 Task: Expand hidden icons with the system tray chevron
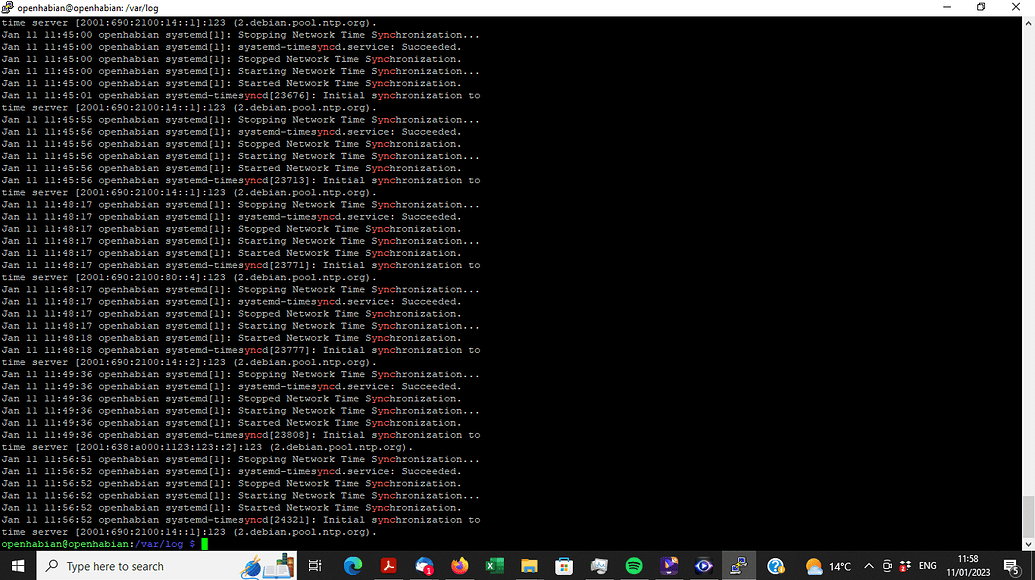pos(868,565)
